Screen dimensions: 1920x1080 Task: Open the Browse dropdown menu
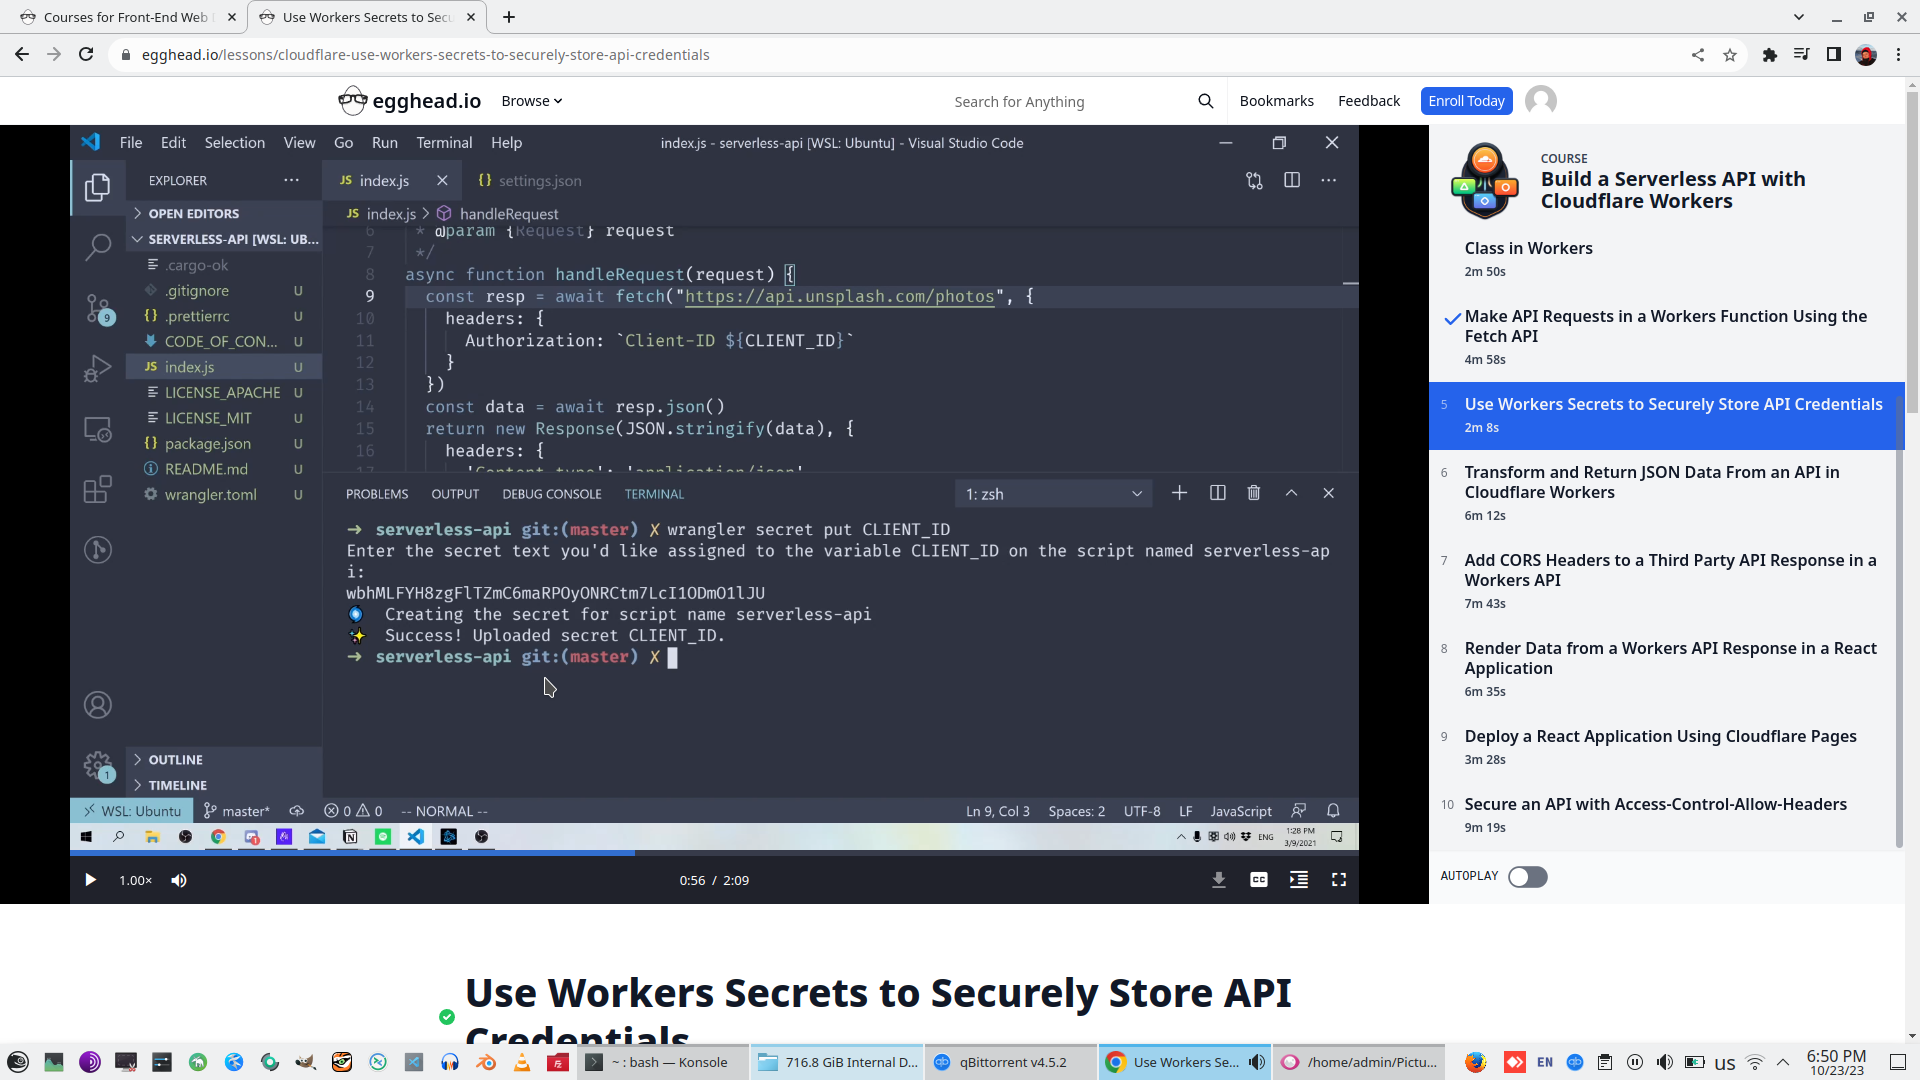[x=531, y=101]
